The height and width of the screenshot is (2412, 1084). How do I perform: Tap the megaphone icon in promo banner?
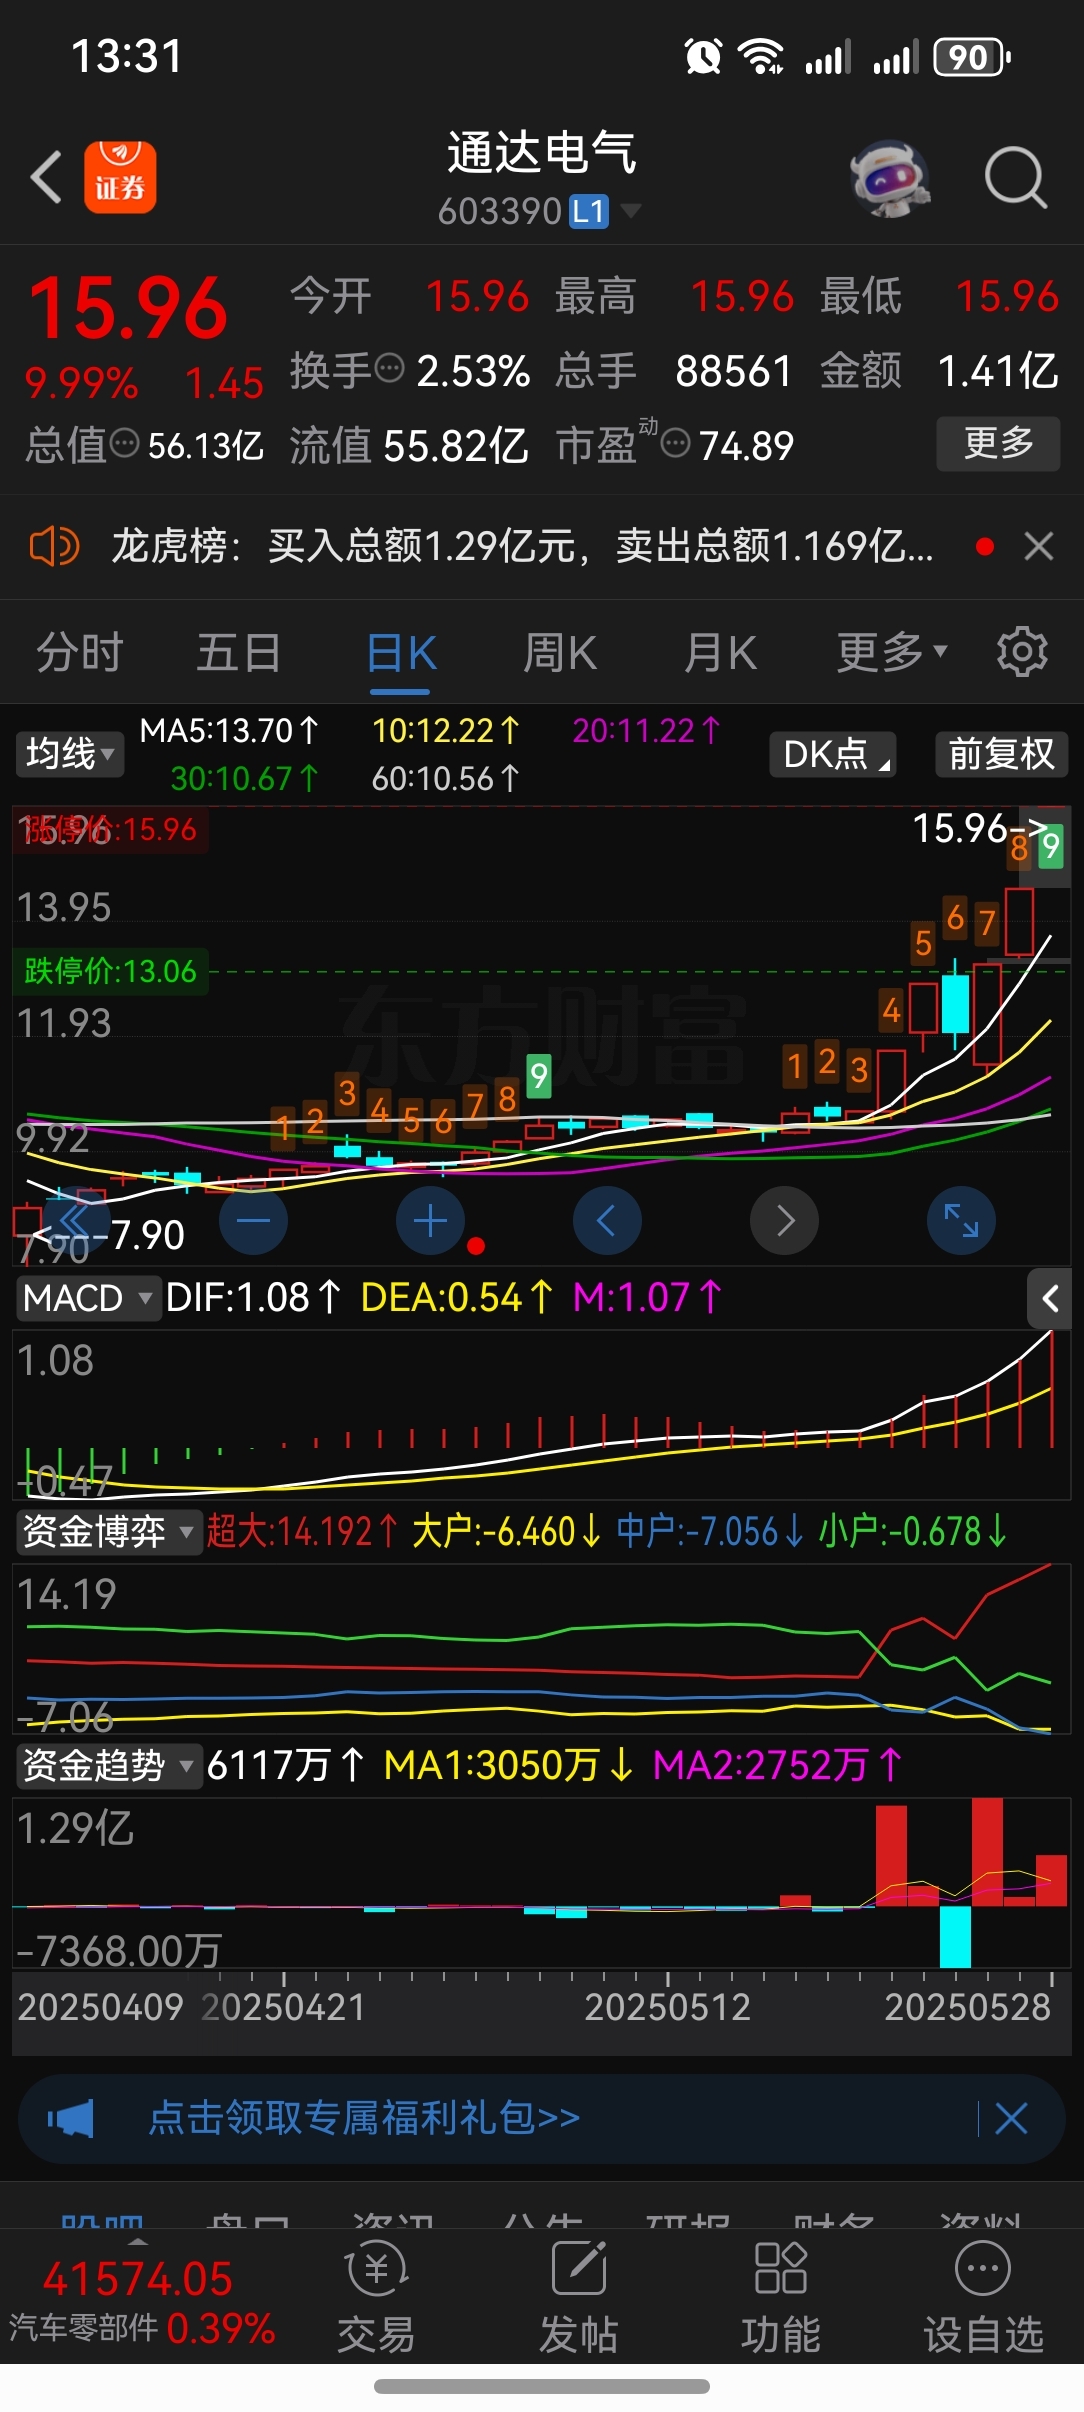point(71,2118)
